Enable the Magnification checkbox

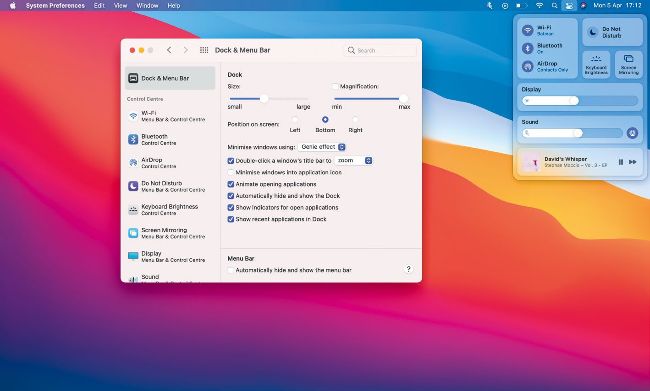(x=335, y=86)
